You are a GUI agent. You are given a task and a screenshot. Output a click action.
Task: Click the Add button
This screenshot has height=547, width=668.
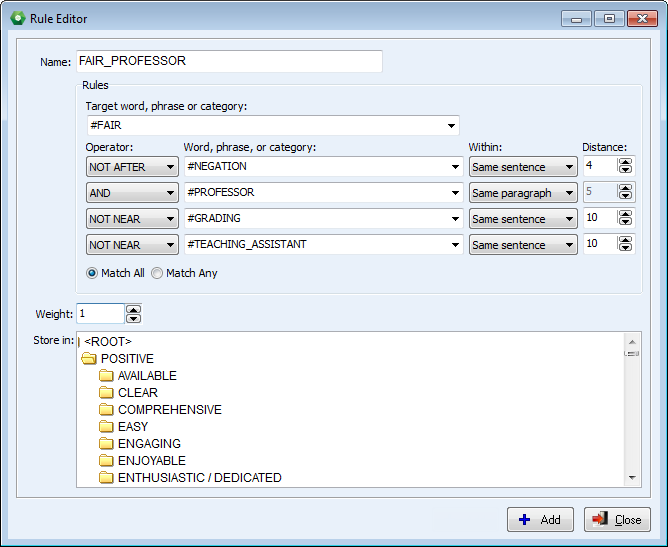(540, 520)
